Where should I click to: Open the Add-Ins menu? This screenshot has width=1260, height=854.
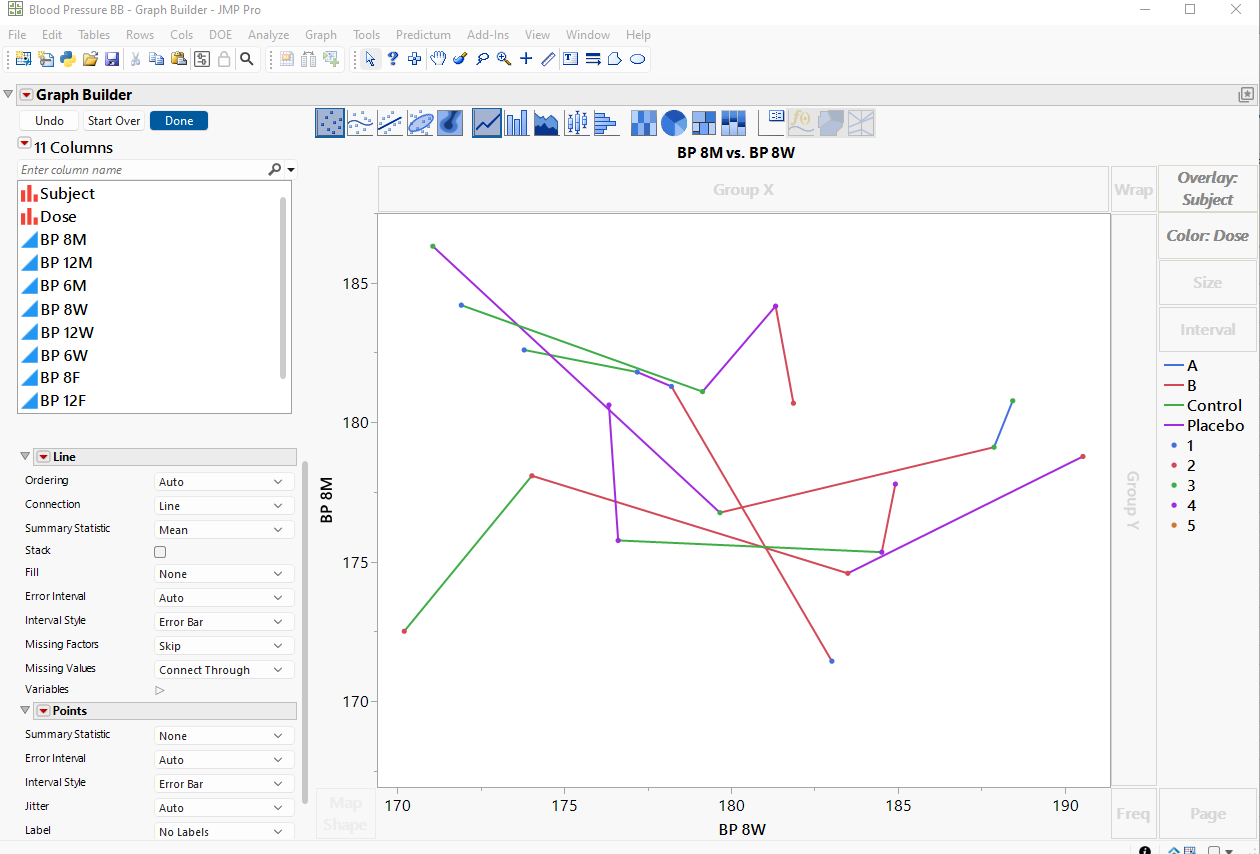(x=488, y=34)
